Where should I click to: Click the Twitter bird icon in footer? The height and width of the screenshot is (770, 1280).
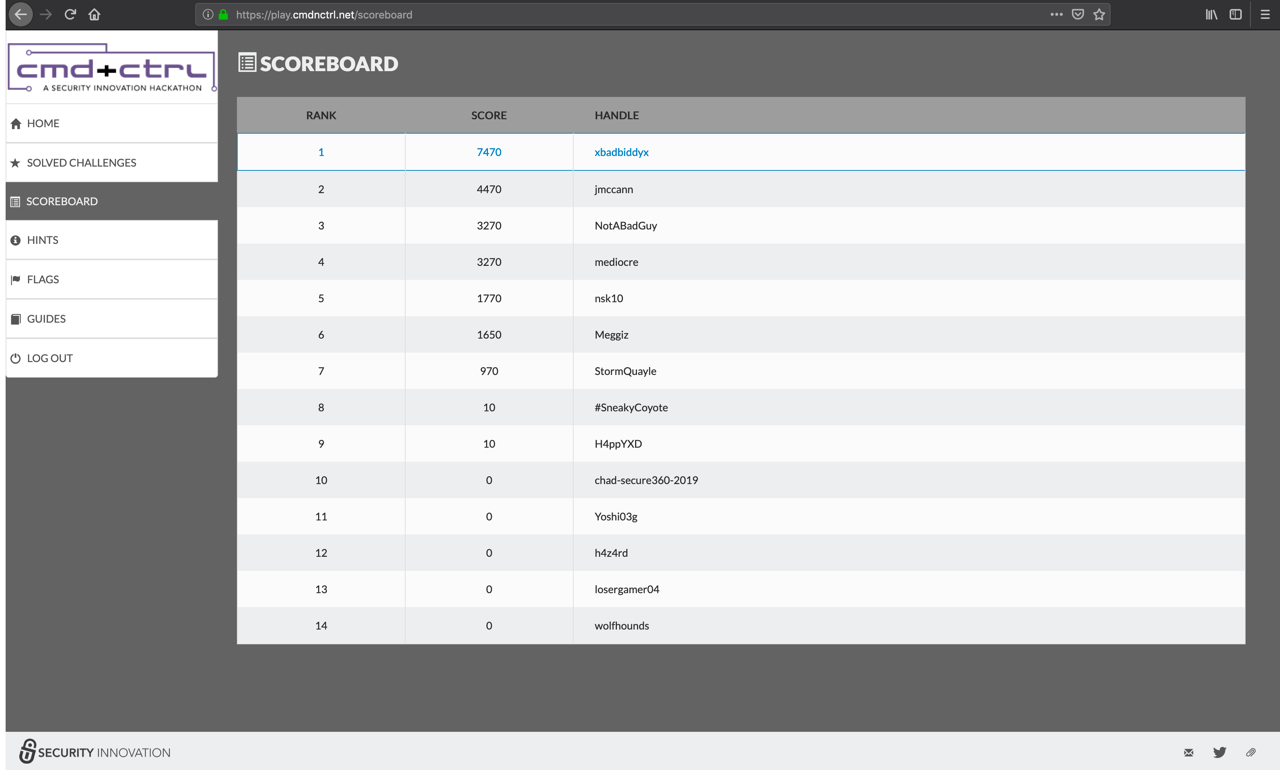(1219, 752)
